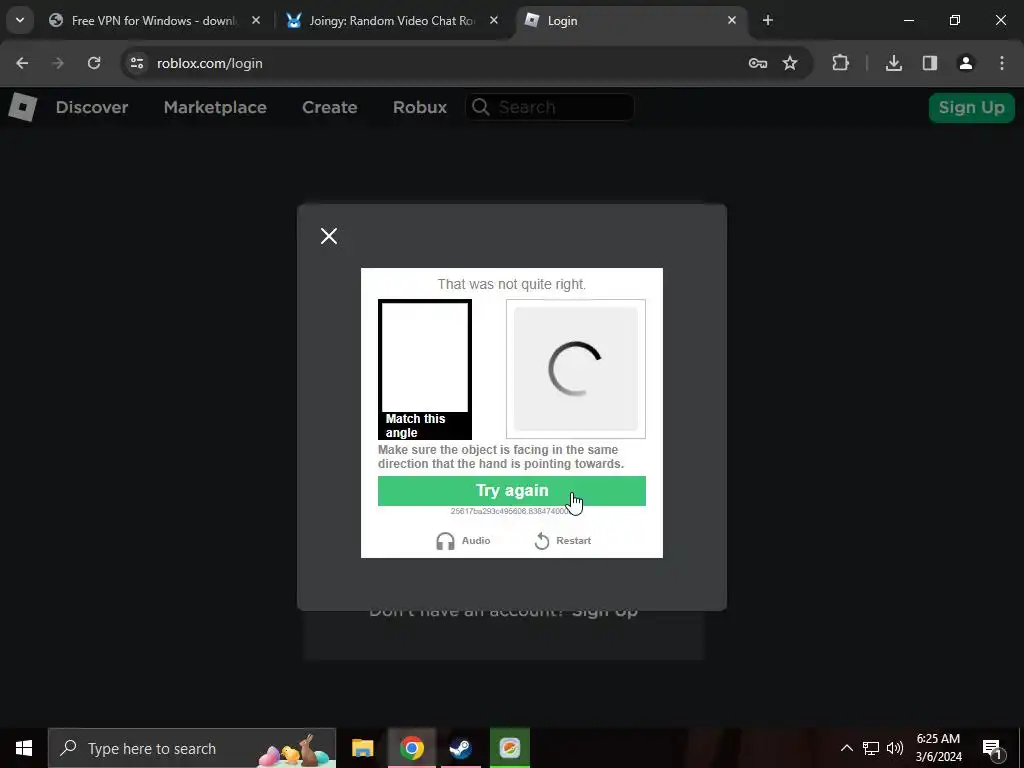
Task: Restore down the Chrome window
Action: 955,21
